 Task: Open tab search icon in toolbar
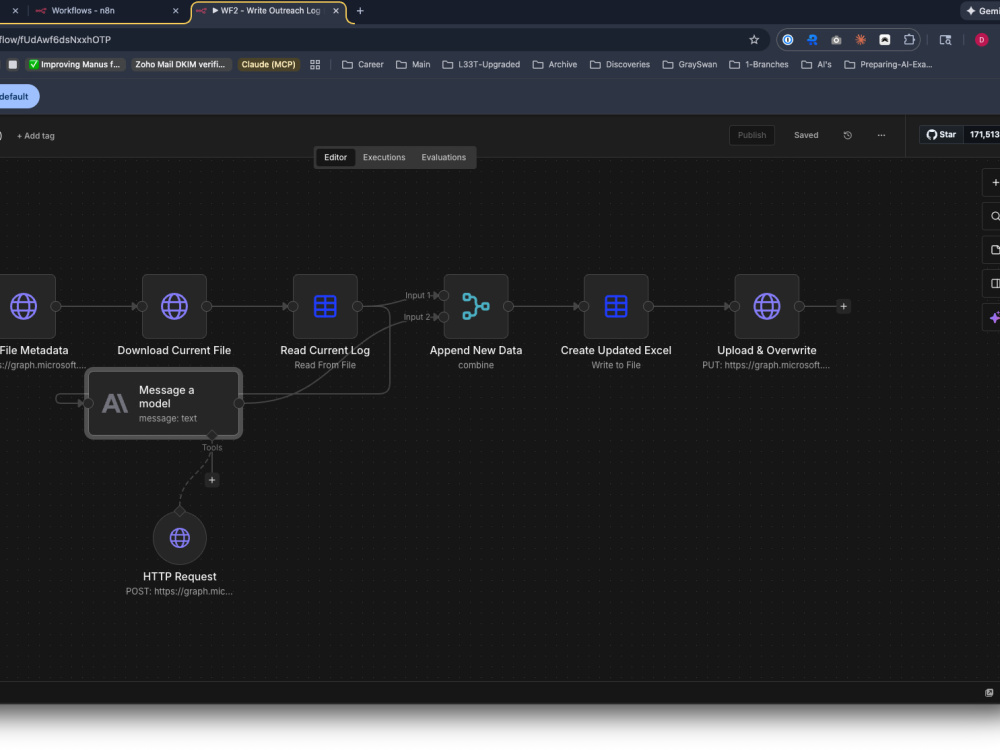(x=945, y=40)
